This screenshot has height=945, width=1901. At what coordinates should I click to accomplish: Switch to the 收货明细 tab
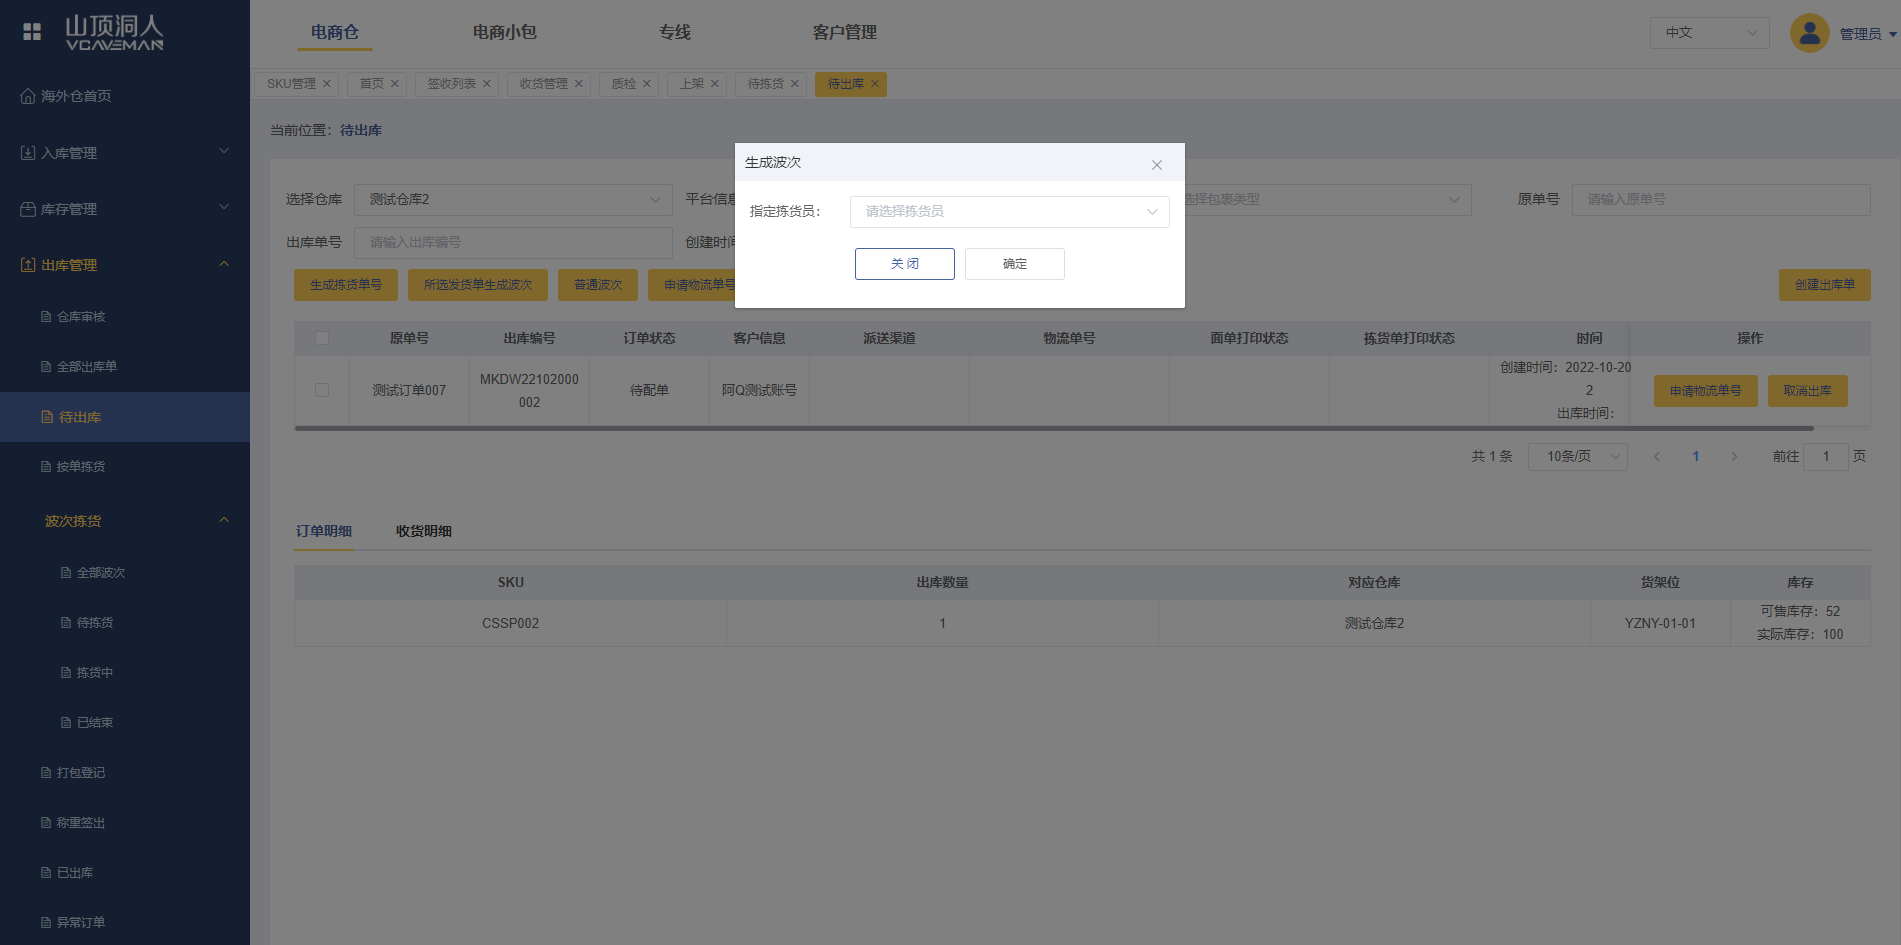click(x=423, y=531)
